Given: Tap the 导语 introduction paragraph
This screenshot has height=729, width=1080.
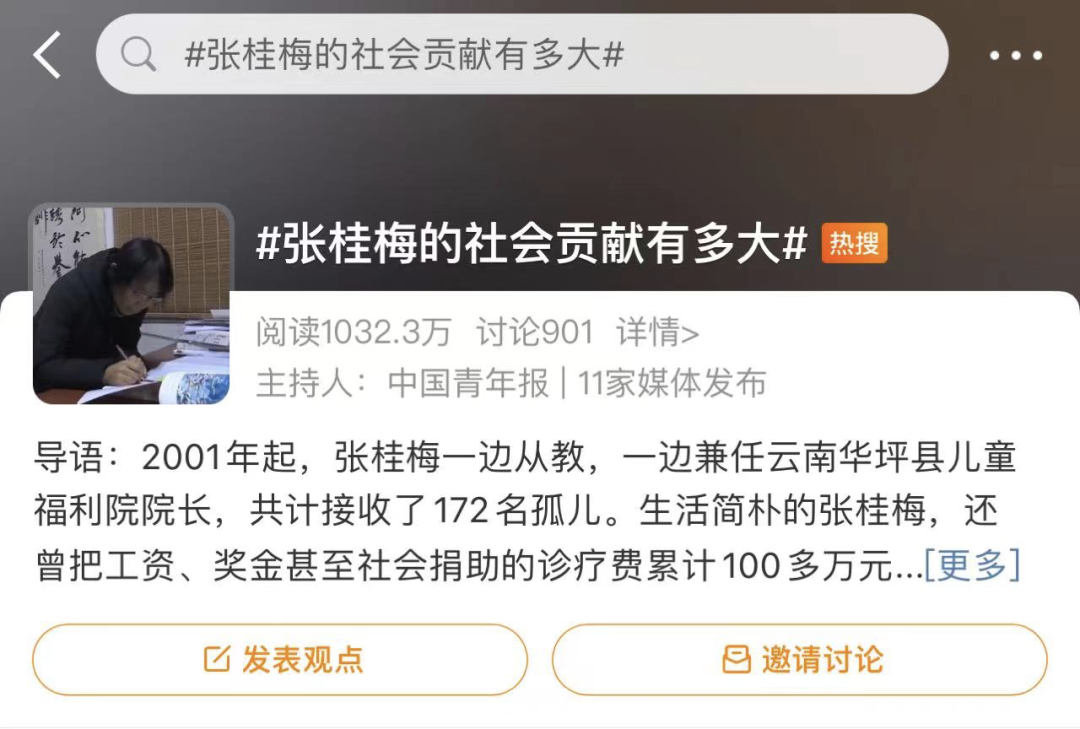Looking at the screenshot, I should click(x=528, y=511).
